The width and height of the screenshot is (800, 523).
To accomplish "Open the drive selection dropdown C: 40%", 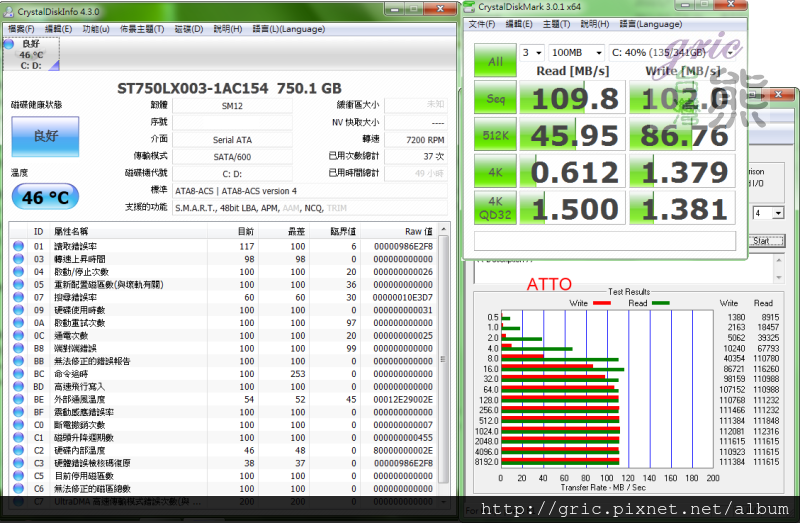I will [672, 53].
